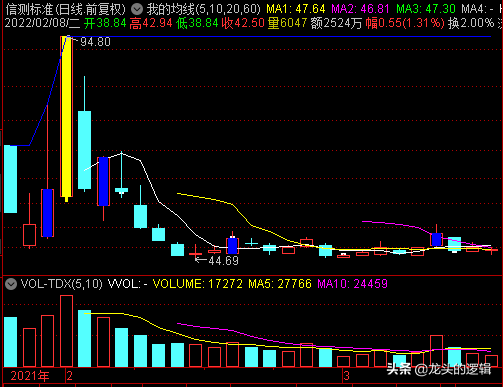Select the 我的均线(5,10,20,60) indicator label
The image size is (503, 387).
203,9
